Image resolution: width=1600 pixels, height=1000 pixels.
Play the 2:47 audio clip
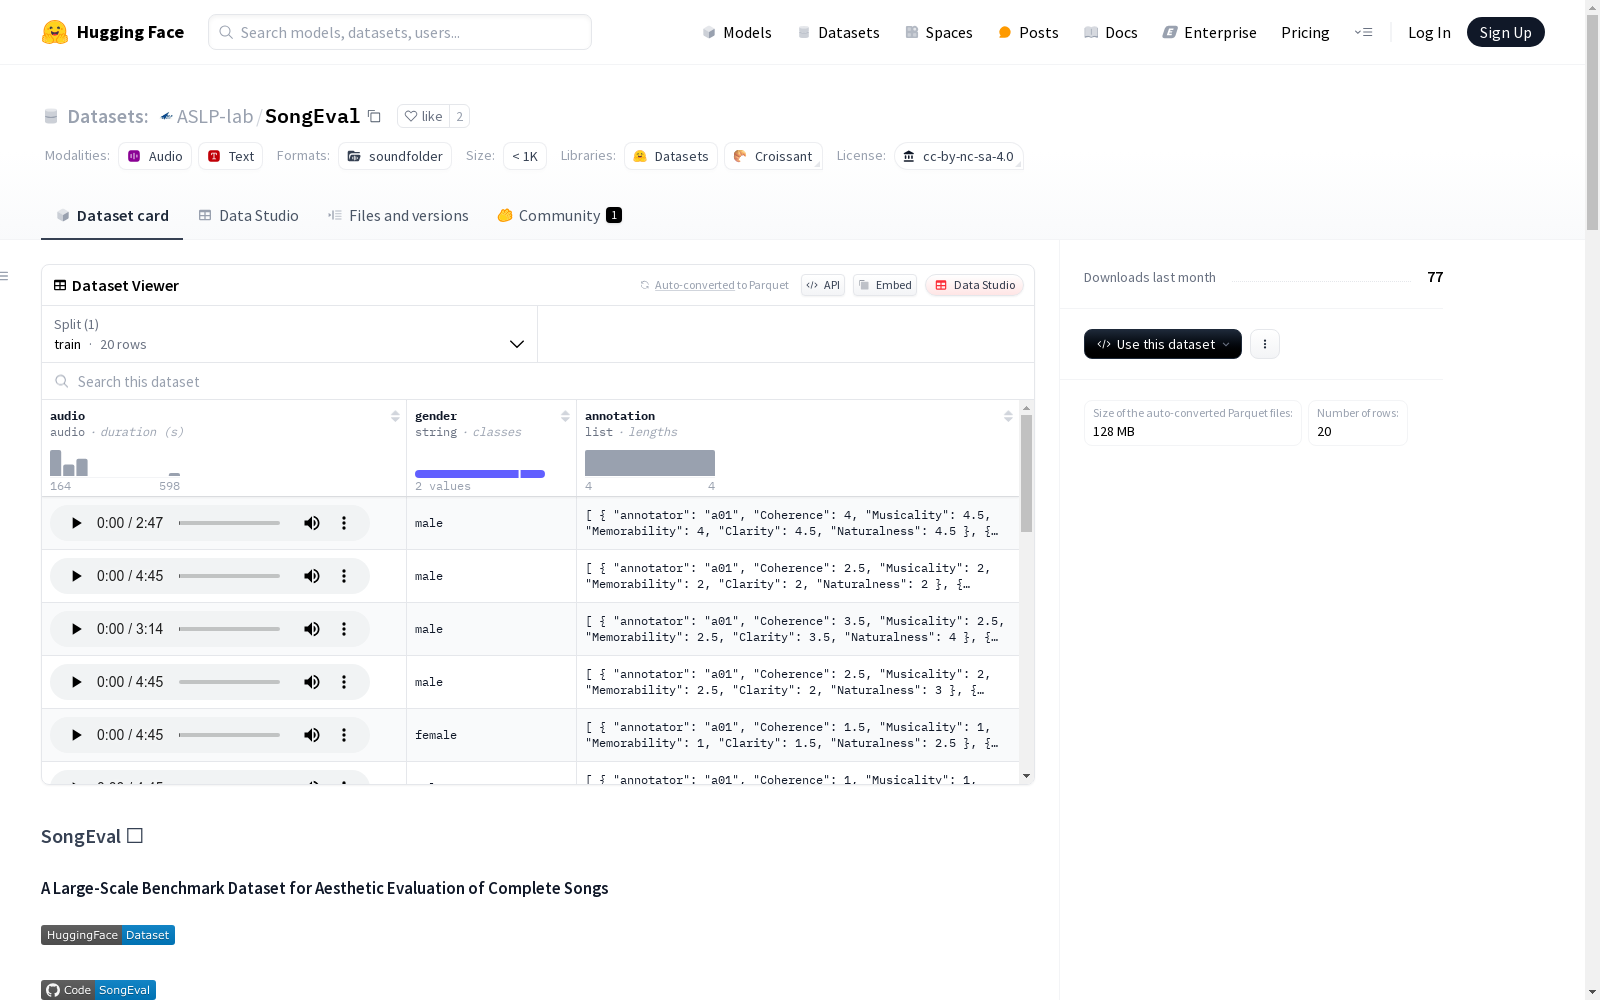coord(76,523)
